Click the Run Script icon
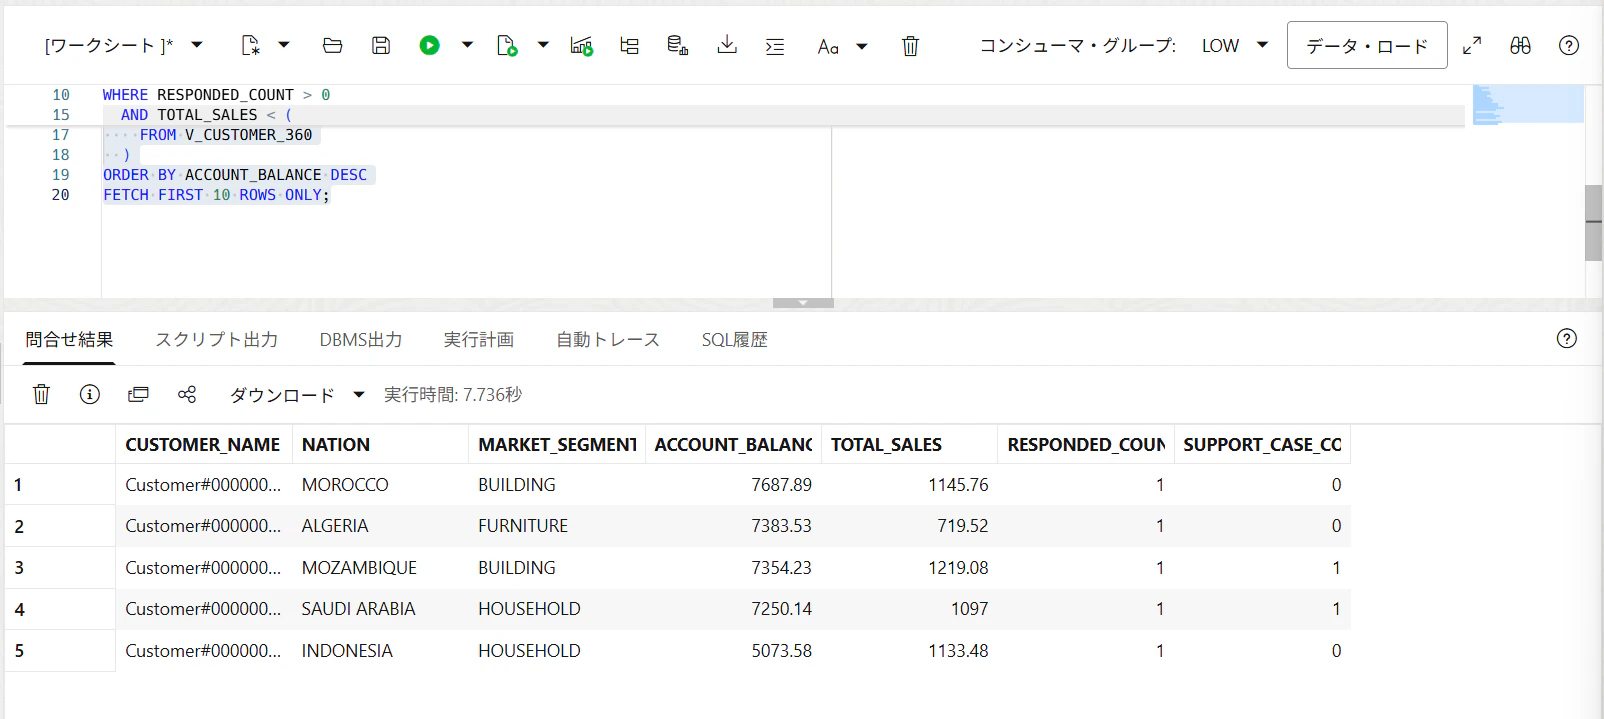The image size is (1604, 719). point(507,45)
